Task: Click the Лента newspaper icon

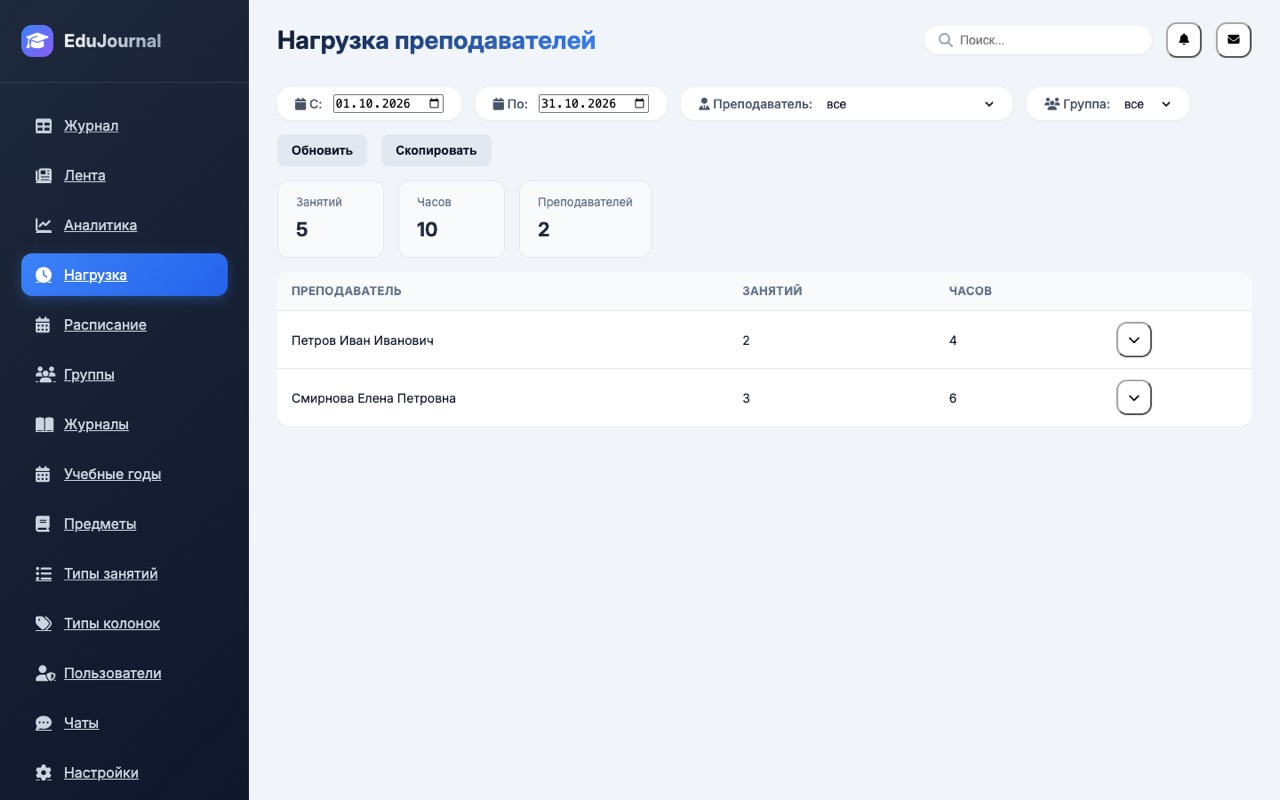Action: 43,176
